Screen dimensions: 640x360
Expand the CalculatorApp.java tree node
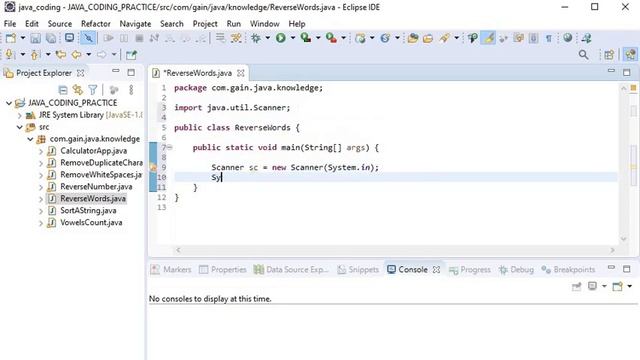point(41,151)
